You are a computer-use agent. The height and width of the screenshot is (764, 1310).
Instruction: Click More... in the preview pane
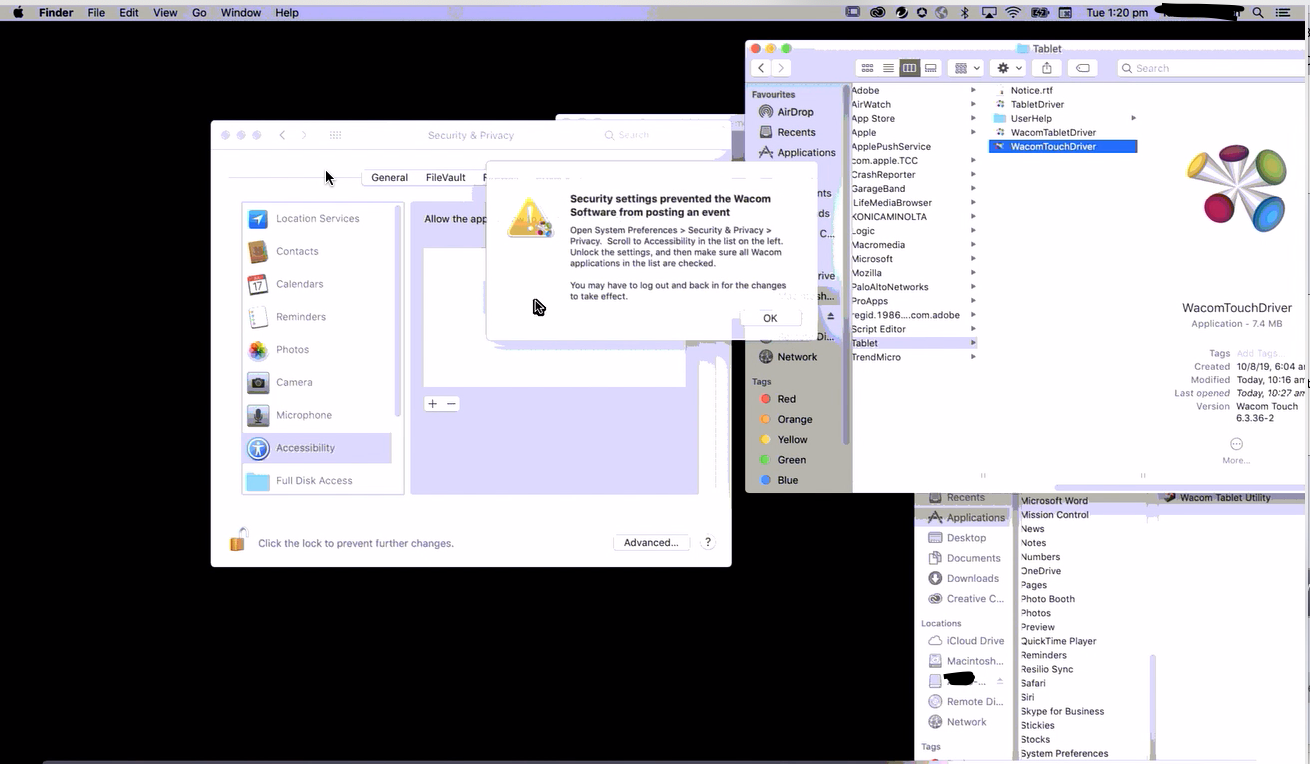coord(1236,449)
